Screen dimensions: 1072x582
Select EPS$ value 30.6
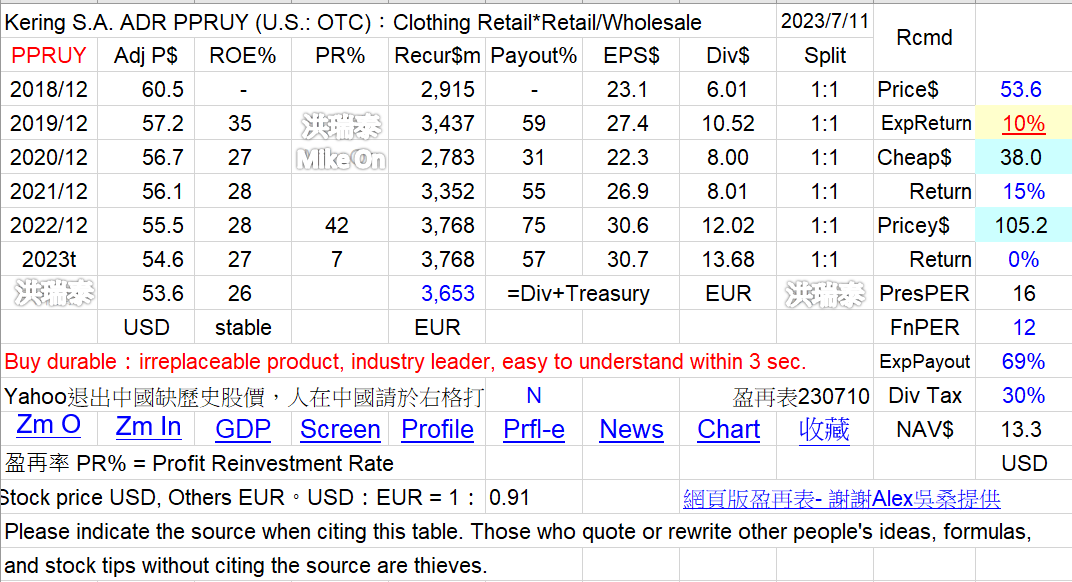[x=627, y=225]
